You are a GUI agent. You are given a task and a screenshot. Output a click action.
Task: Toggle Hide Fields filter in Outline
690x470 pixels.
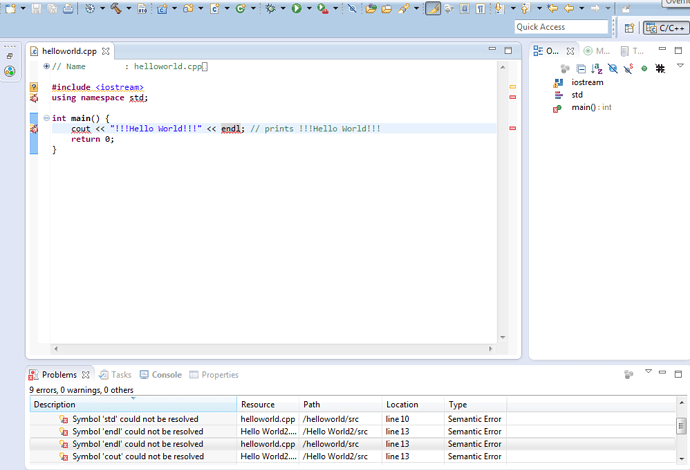[613, 68]
